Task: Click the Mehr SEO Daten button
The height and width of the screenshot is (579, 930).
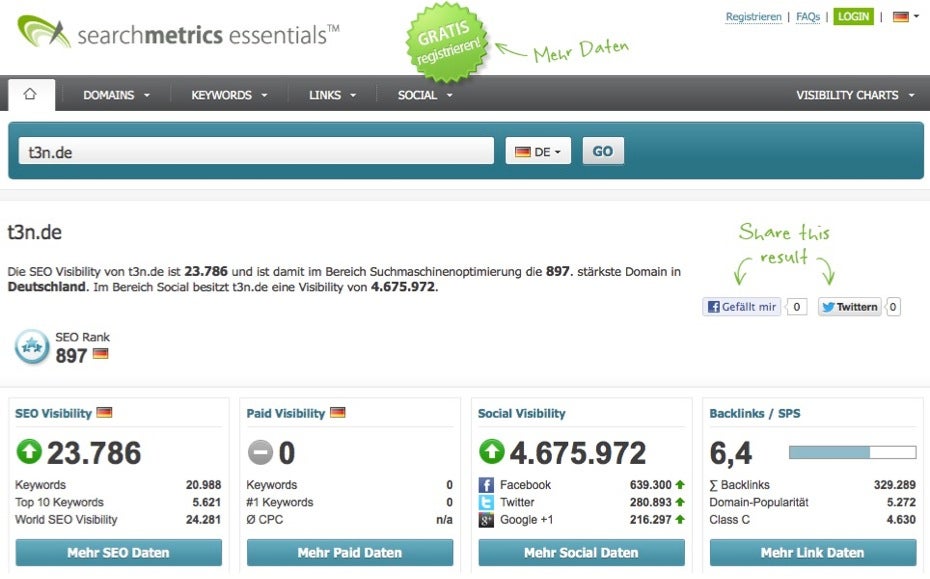Action: click(119, 552)
